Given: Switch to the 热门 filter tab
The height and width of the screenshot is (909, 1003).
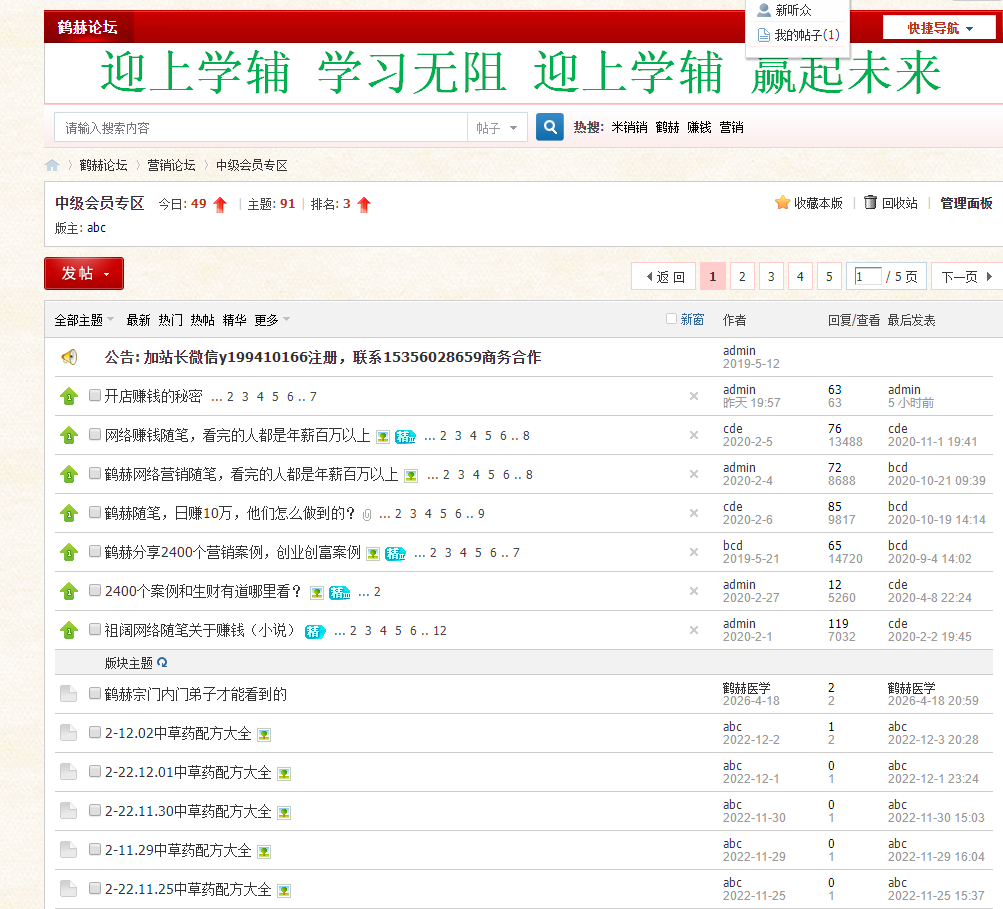Looking at the screenshot, I should tap(170, 320).
